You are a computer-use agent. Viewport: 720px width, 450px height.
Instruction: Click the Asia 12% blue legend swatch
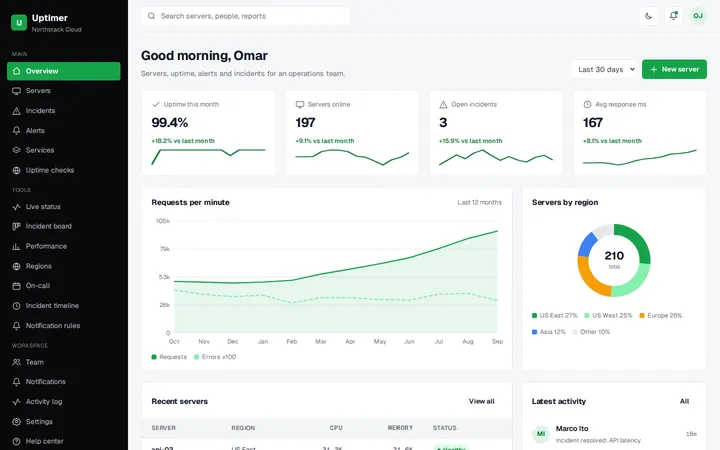(534, 332)
